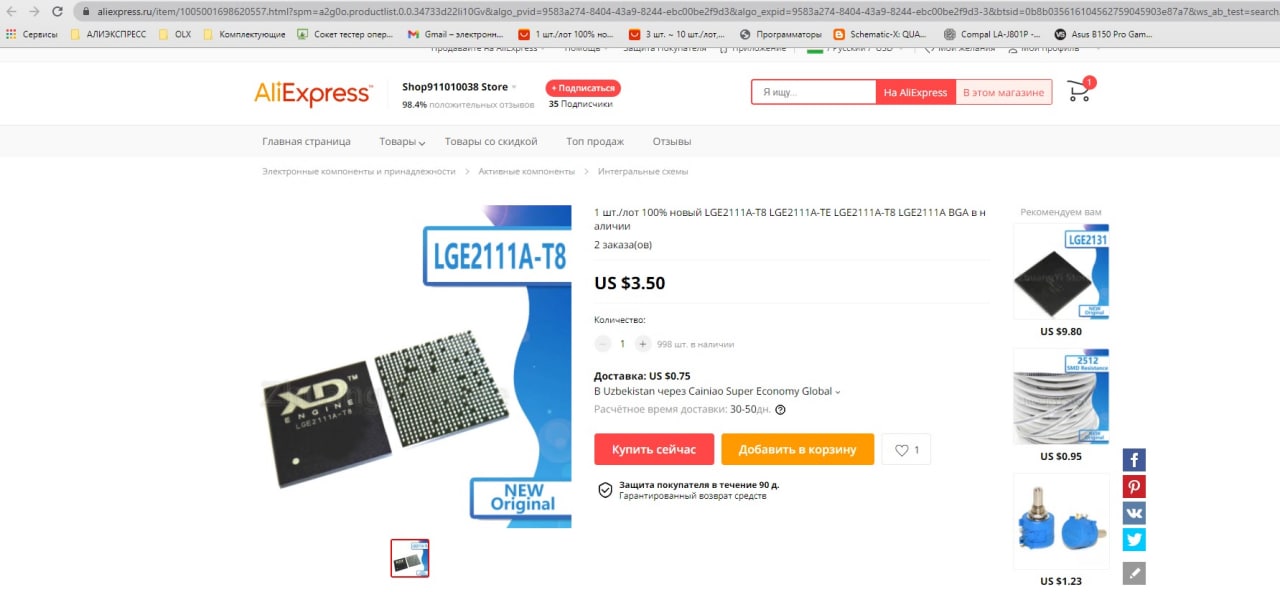Click Добавить в корзину button
Screen dimensions: 1280x592
click(797, 449)
